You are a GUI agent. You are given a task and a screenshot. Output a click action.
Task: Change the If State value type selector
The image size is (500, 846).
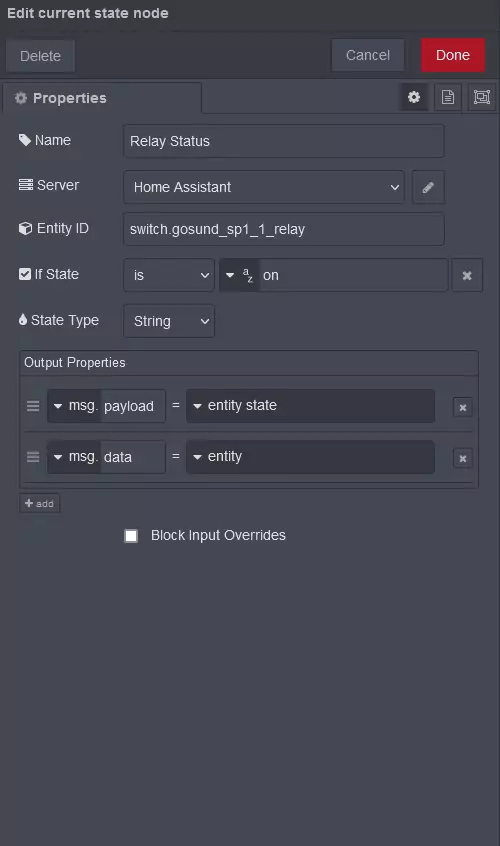tap(239, 275)
